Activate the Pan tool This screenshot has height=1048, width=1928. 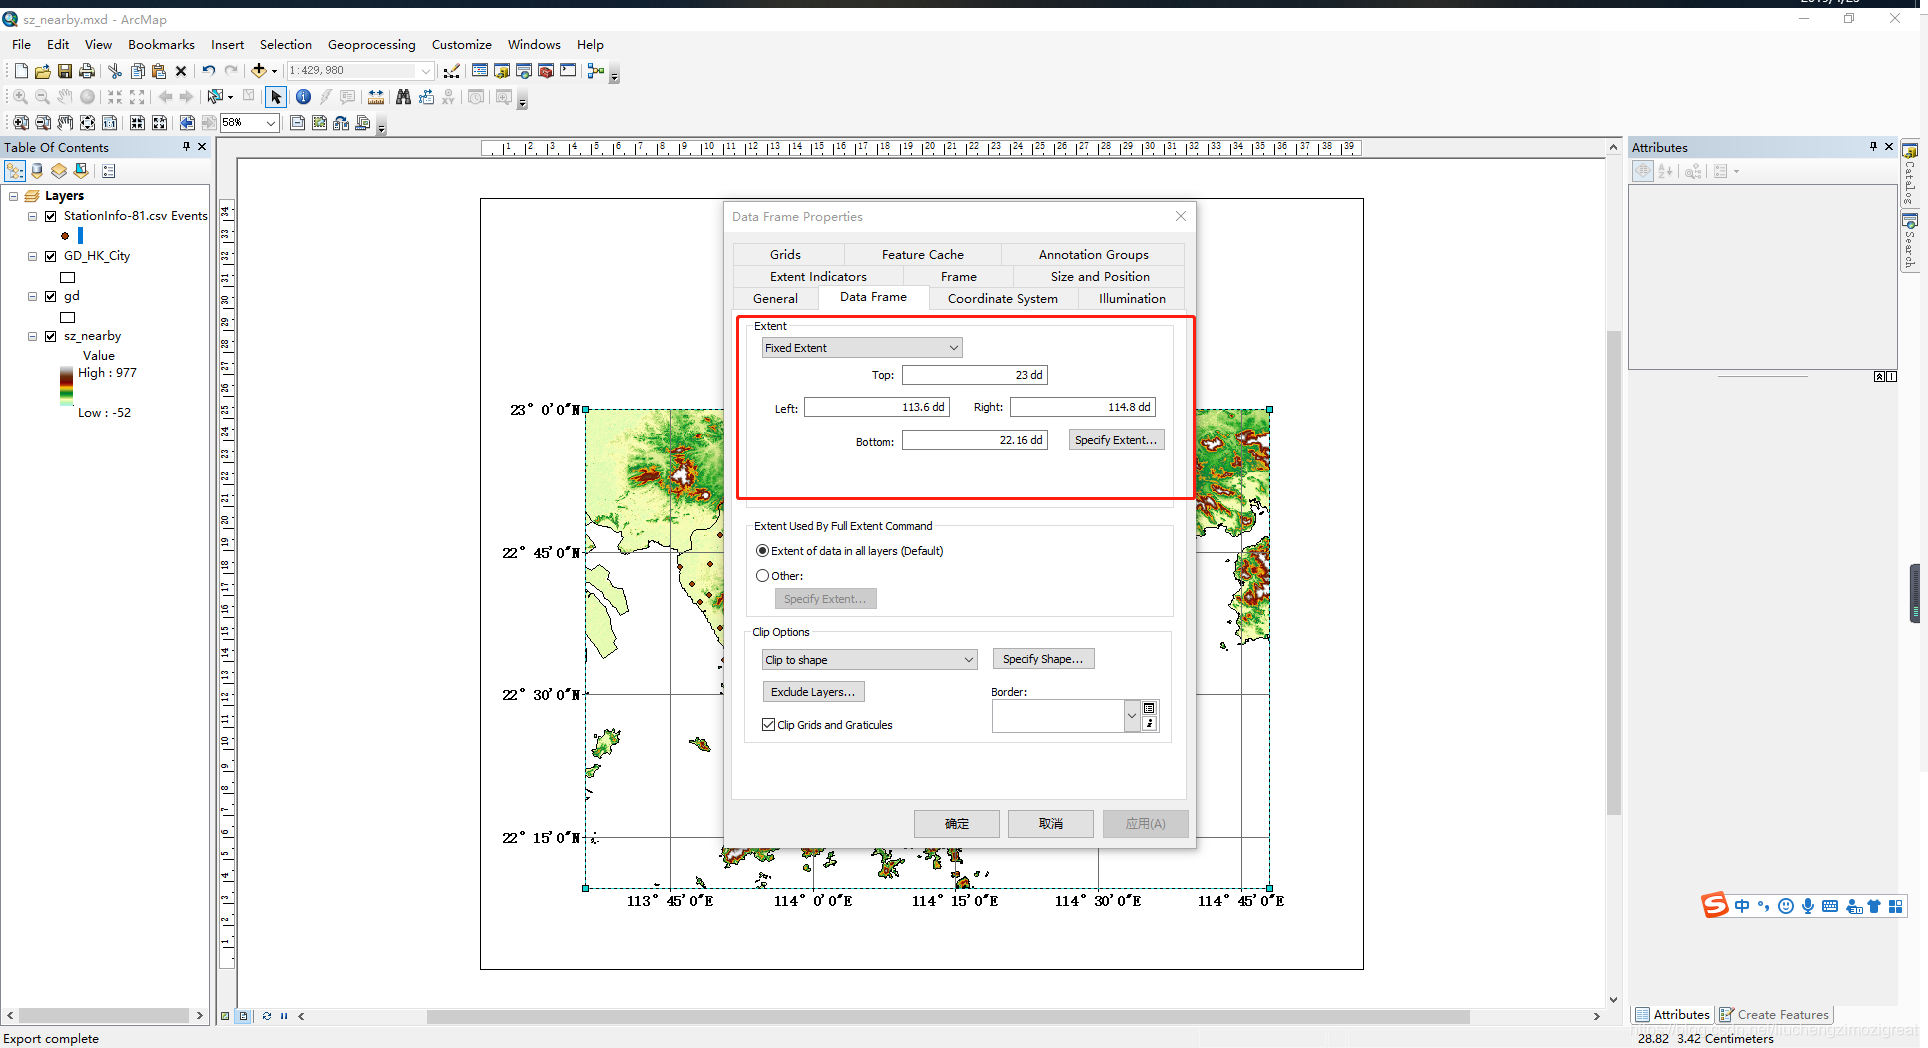pos(65,97)
